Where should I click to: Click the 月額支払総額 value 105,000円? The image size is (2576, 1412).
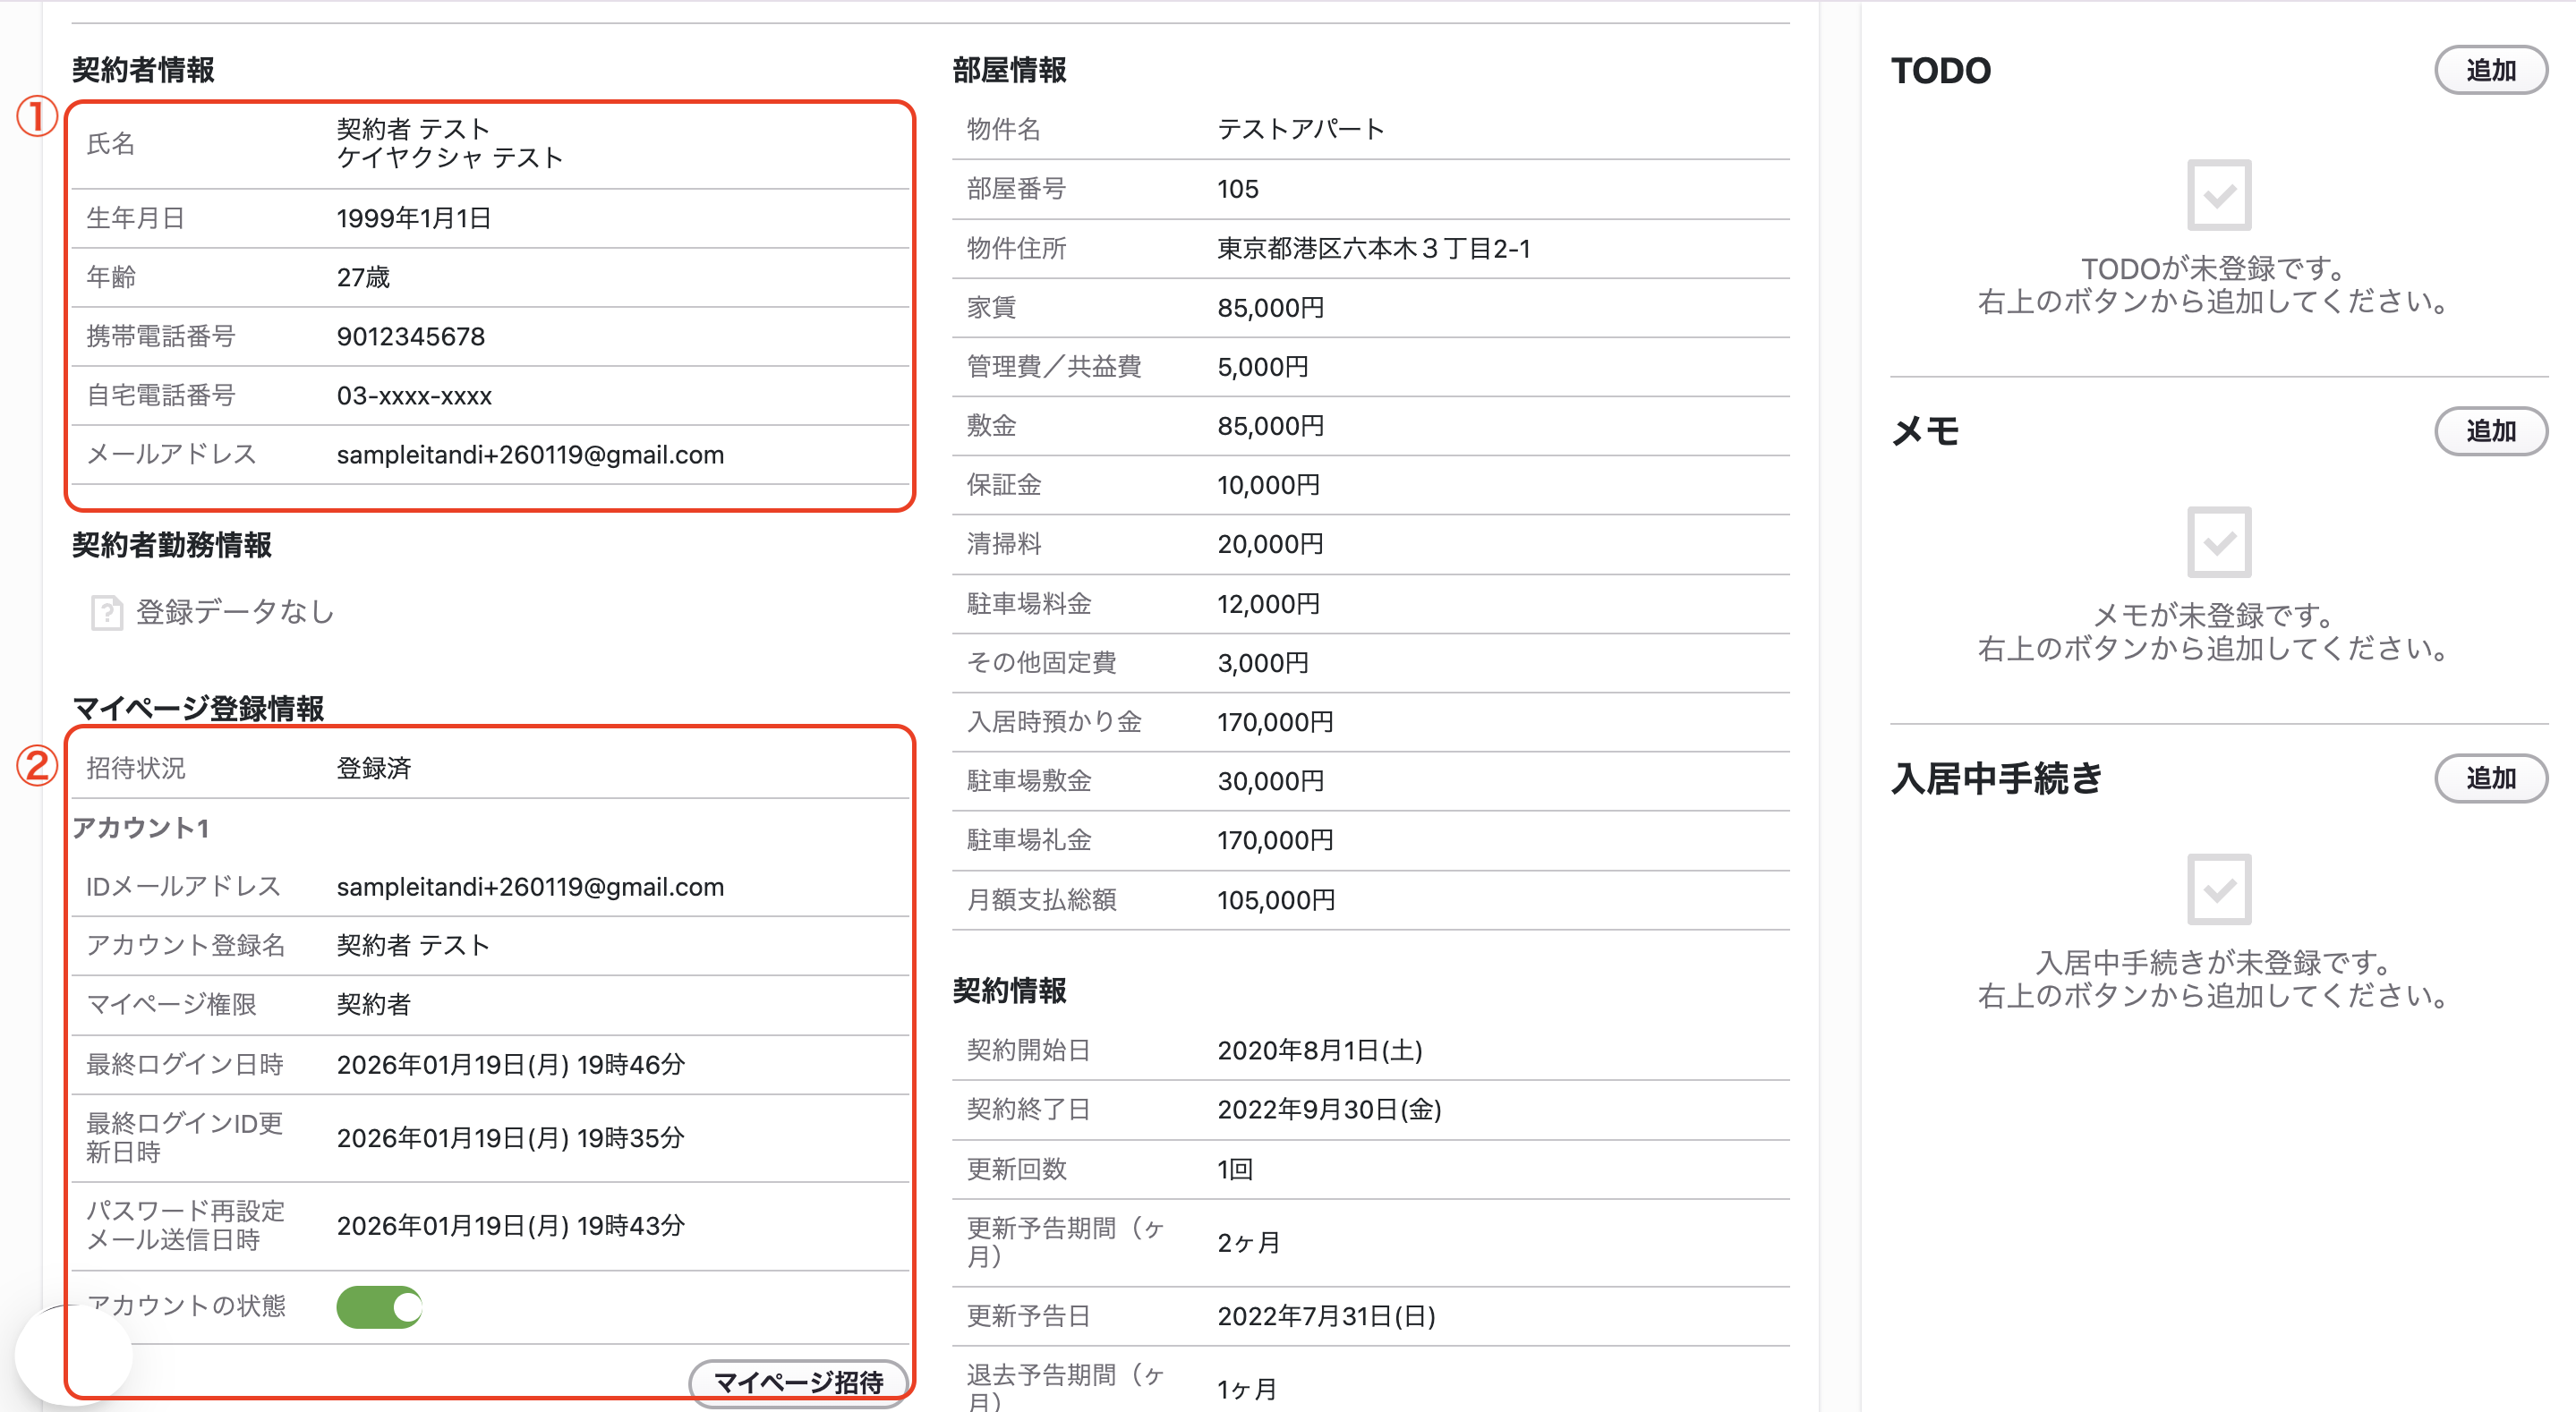pyautogui.click(x=1276, y=900)
